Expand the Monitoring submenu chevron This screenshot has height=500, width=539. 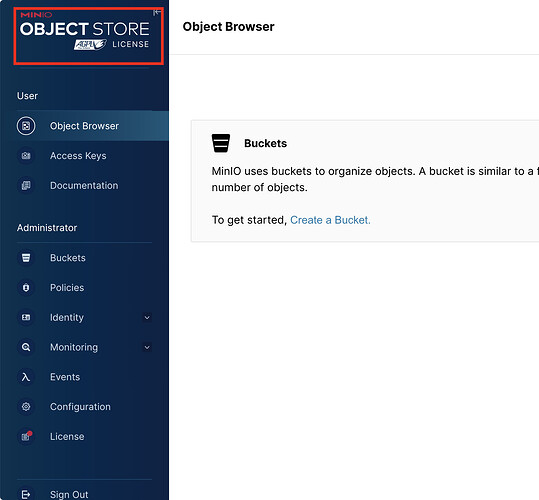point(147,347)
